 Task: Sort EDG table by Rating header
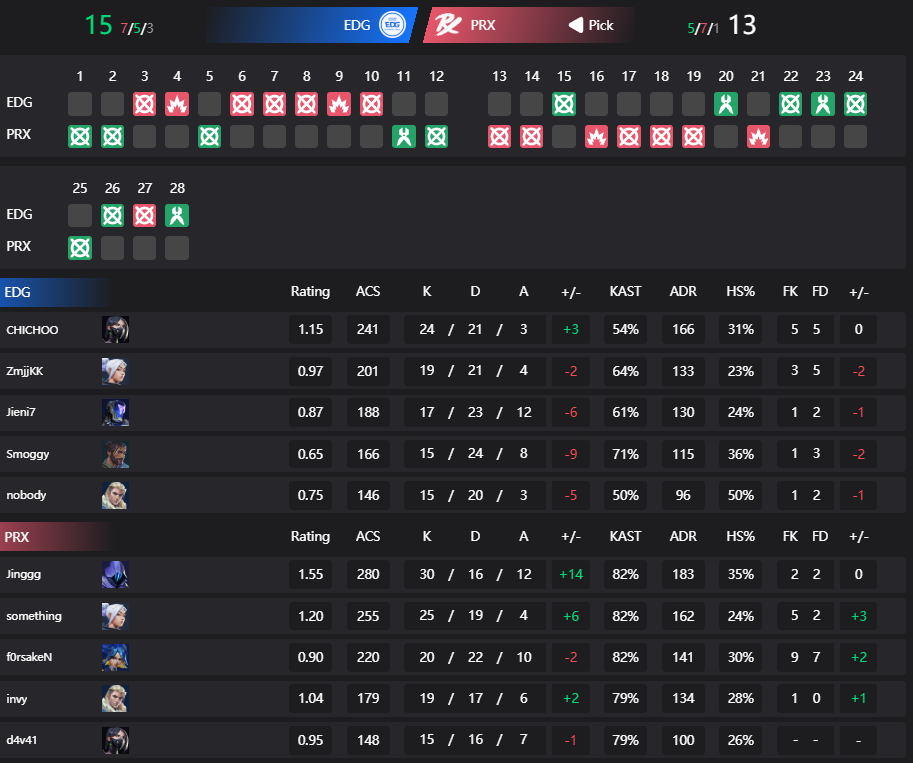pos(310,292)
